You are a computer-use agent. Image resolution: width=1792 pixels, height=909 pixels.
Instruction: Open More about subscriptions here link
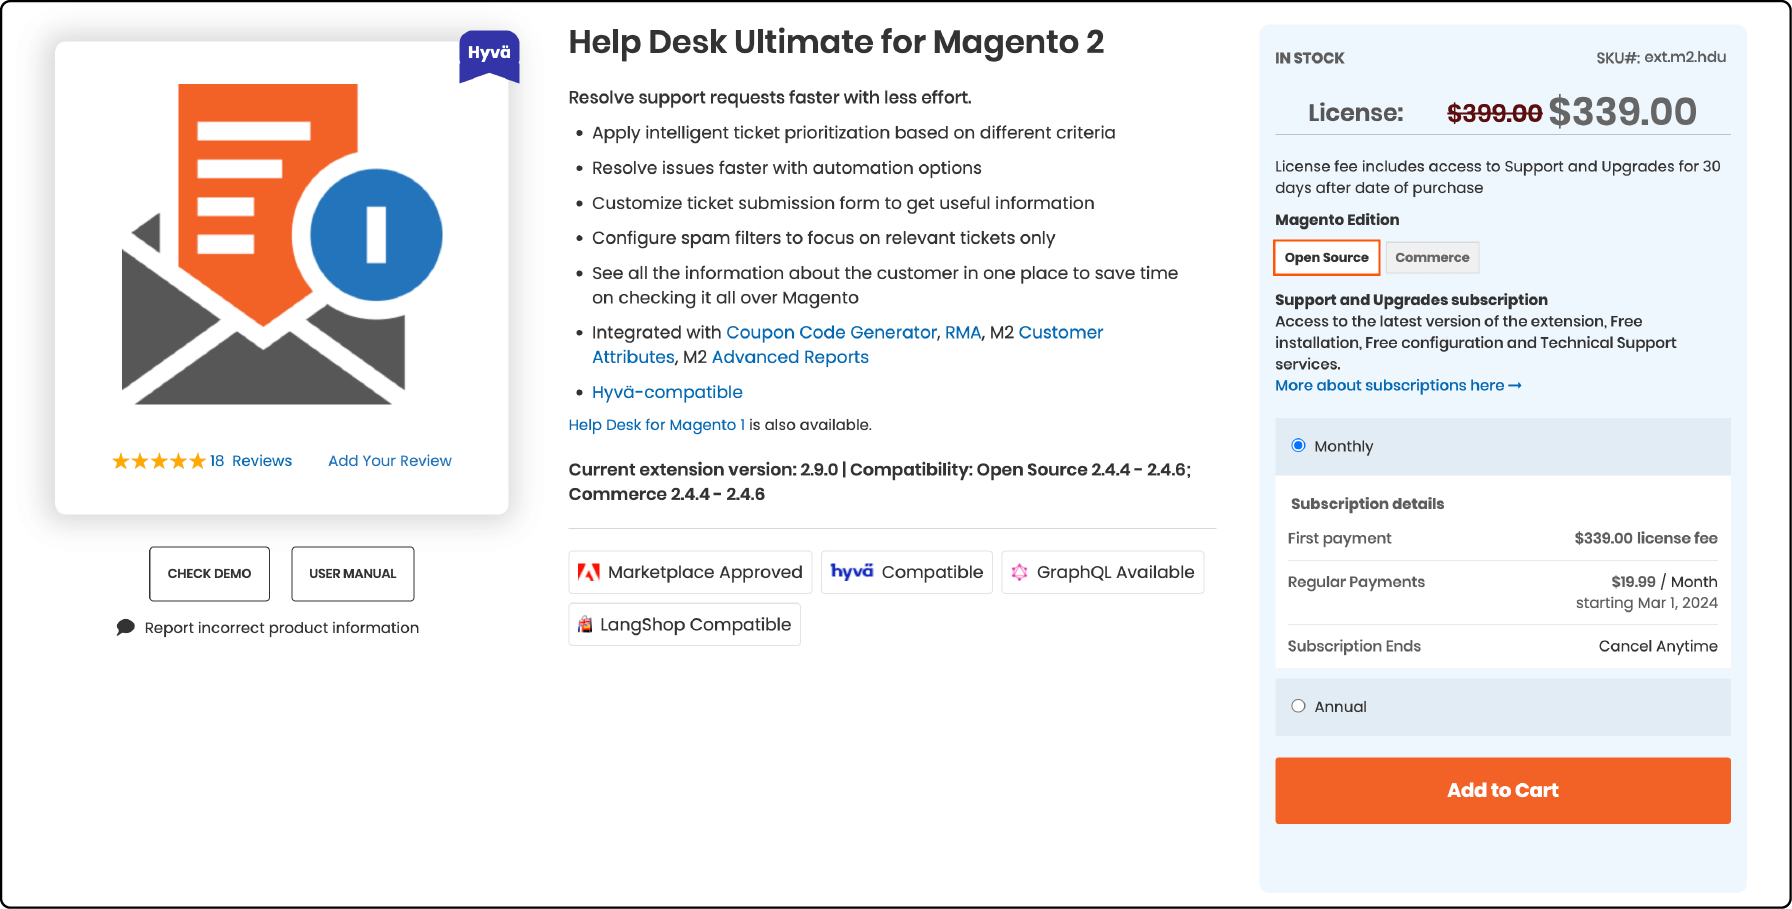coord(1398,385)
